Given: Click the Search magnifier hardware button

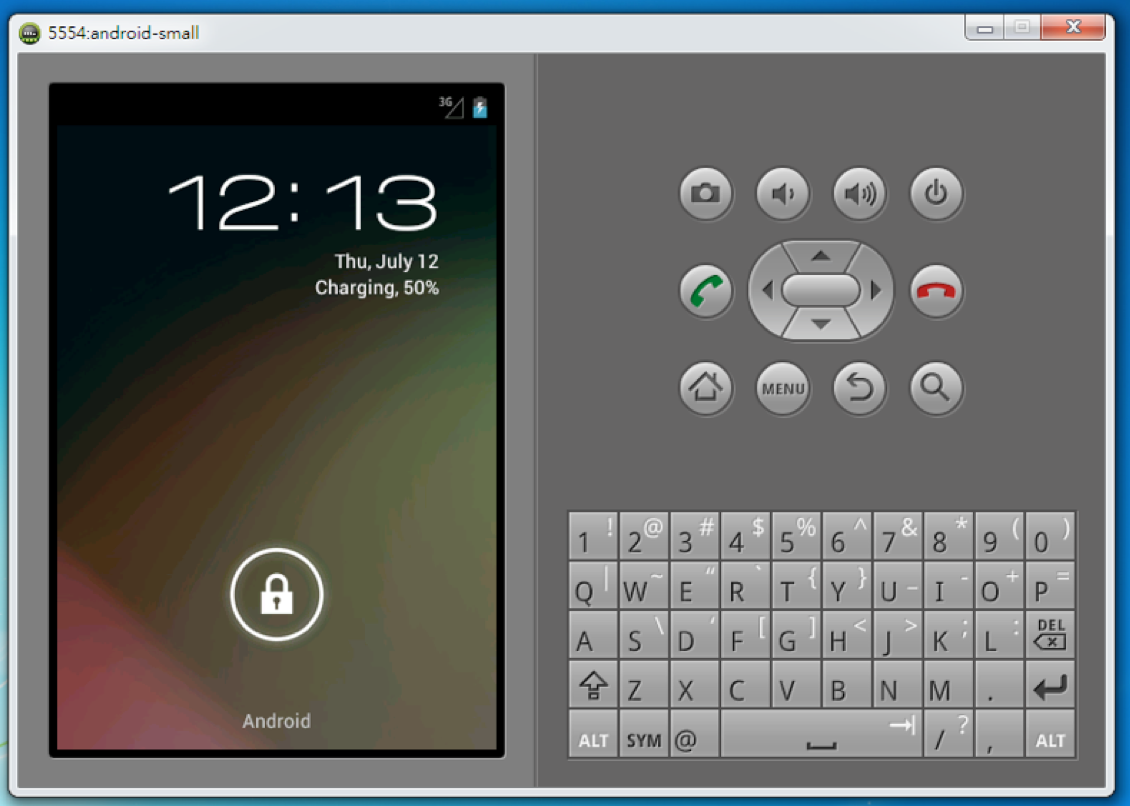Looking at the screenshot, I should (935, 388).
